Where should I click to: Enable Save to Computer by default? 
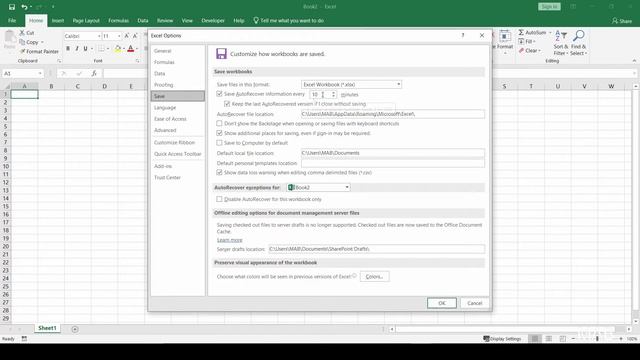pyautogui.click(x=219, y=143)
